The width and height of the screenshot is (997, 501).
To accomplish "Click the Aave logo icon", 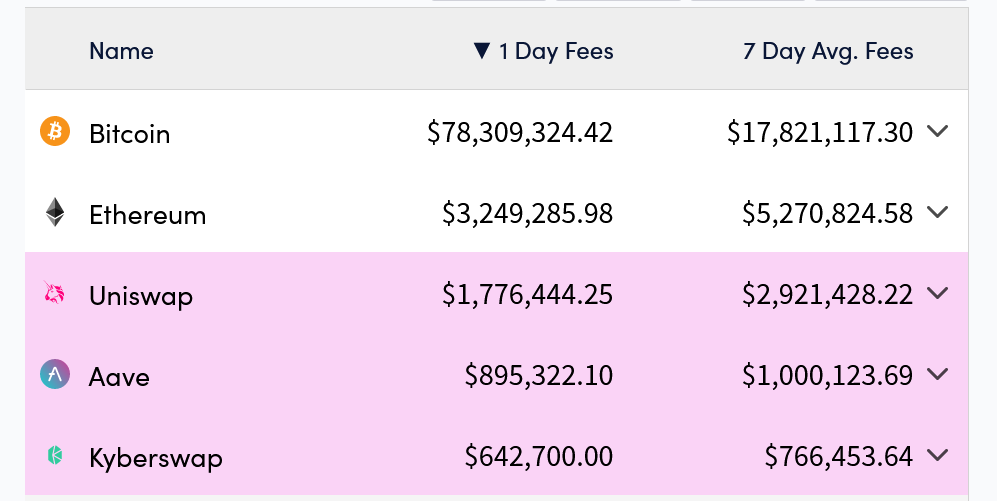I will click(55, 375).
